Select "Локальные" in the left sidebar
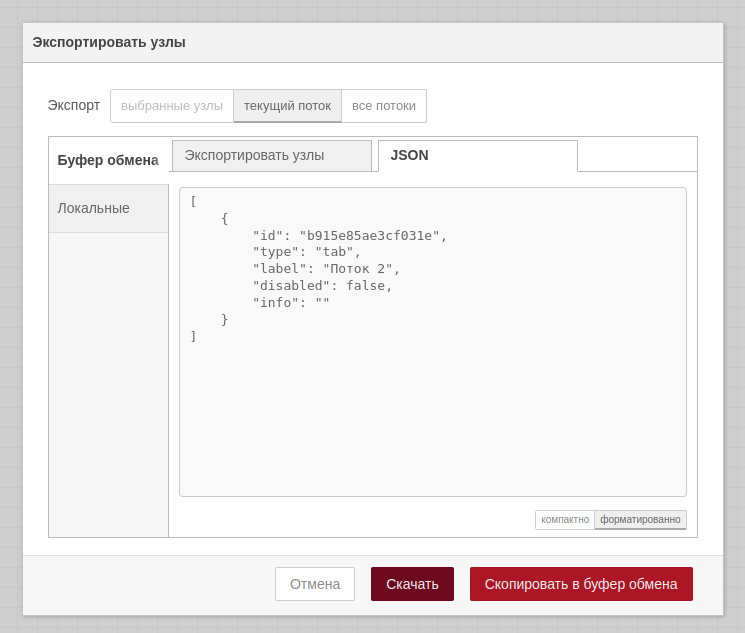The height and width of the screenshot is (633, 745). [x=94, y=208]
